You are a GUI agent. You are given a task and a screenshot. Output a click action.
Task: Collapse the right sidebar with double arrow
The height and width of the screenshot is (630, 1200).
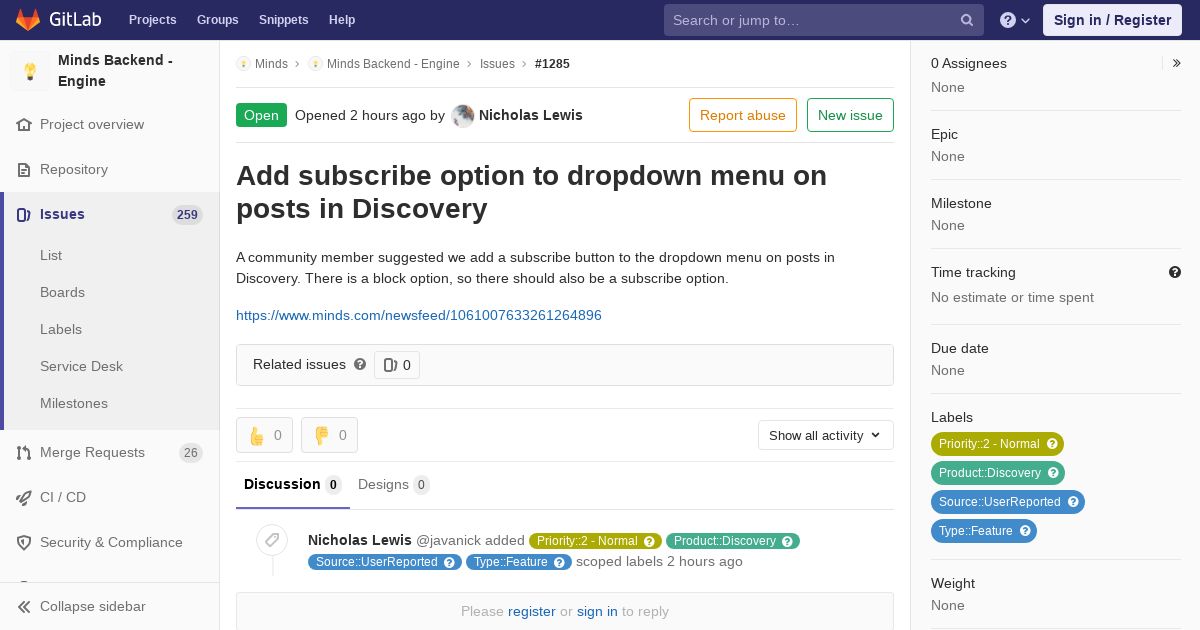coord(1177,63)
